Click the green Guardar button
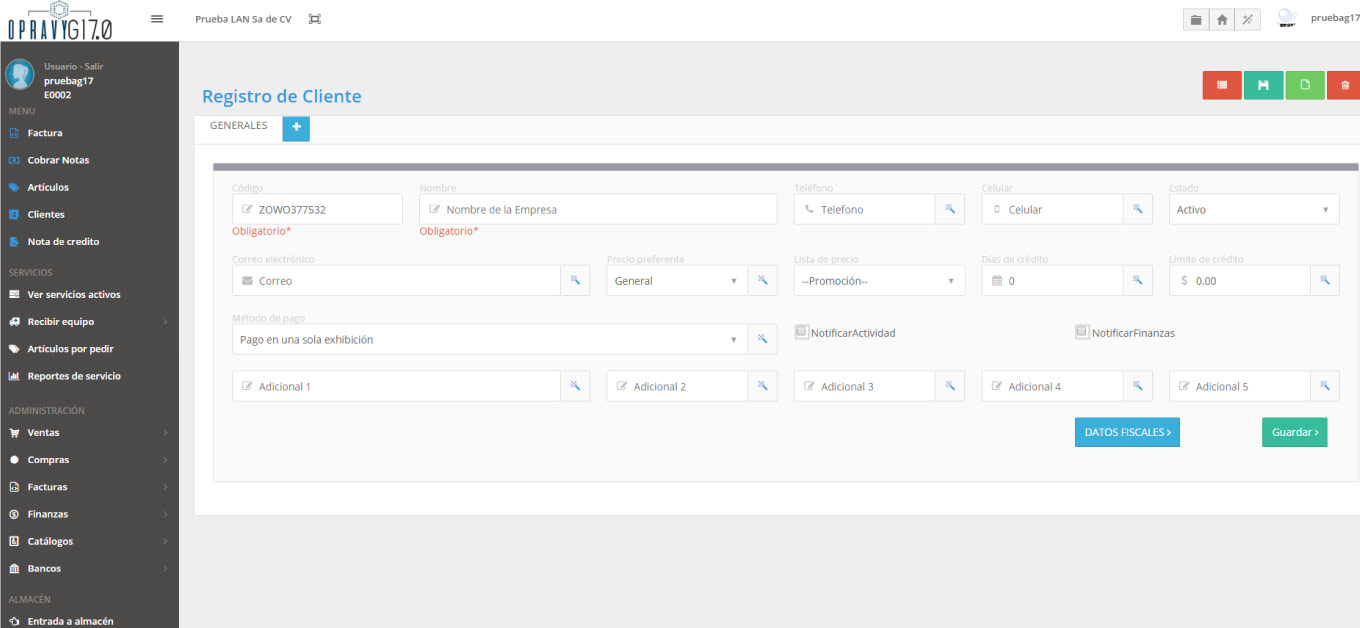The image size is (1360, 628). [1294, 432]
